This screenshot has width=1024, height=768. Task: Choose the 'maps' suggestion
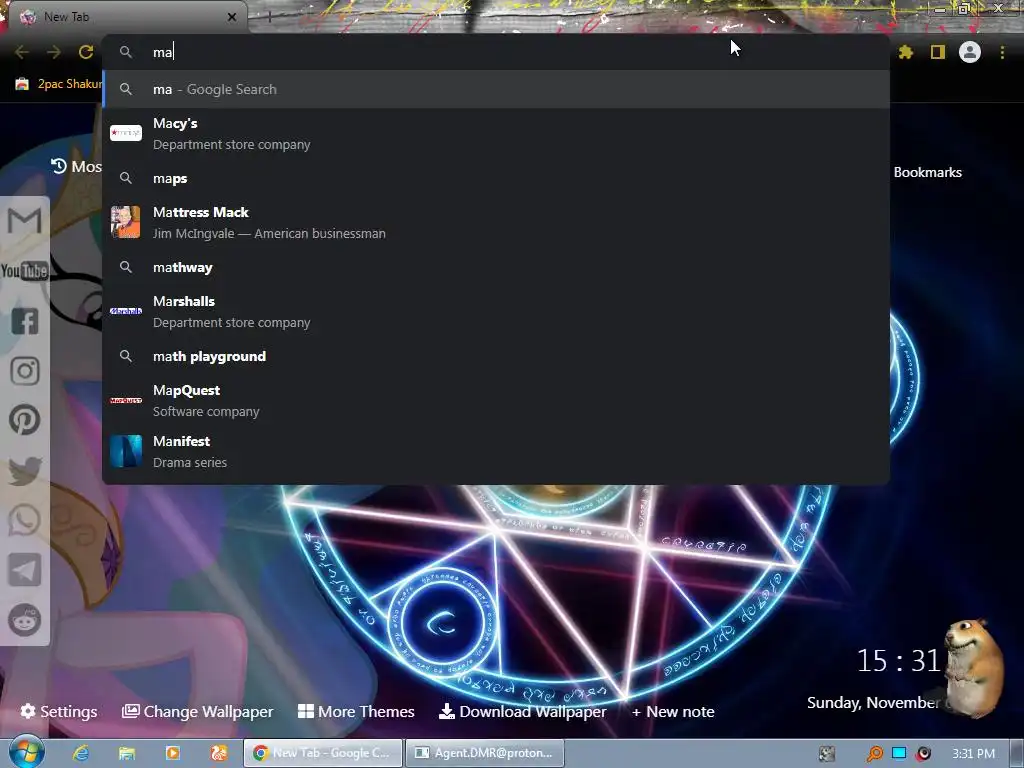coord(496,178)
